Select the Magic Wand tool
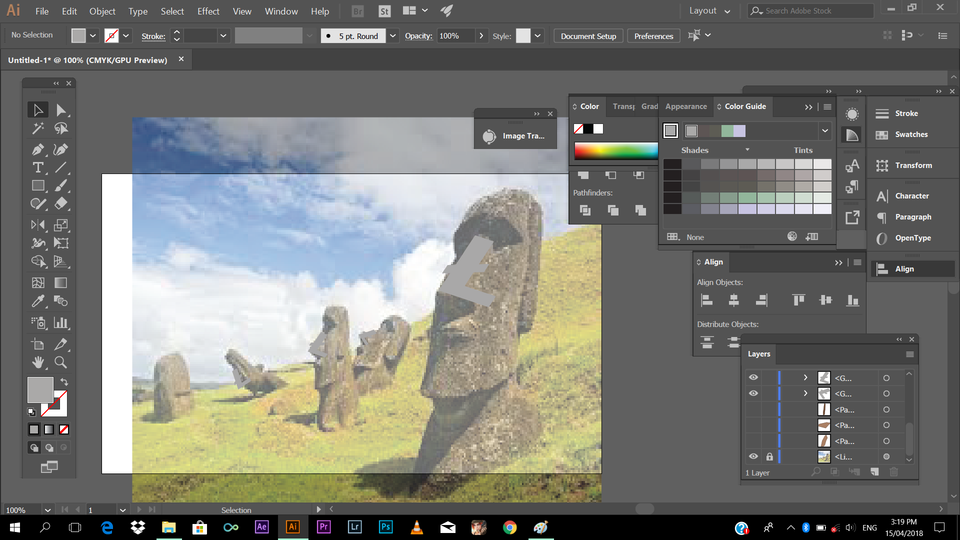 pyautogui.click(x=38, y=129)
